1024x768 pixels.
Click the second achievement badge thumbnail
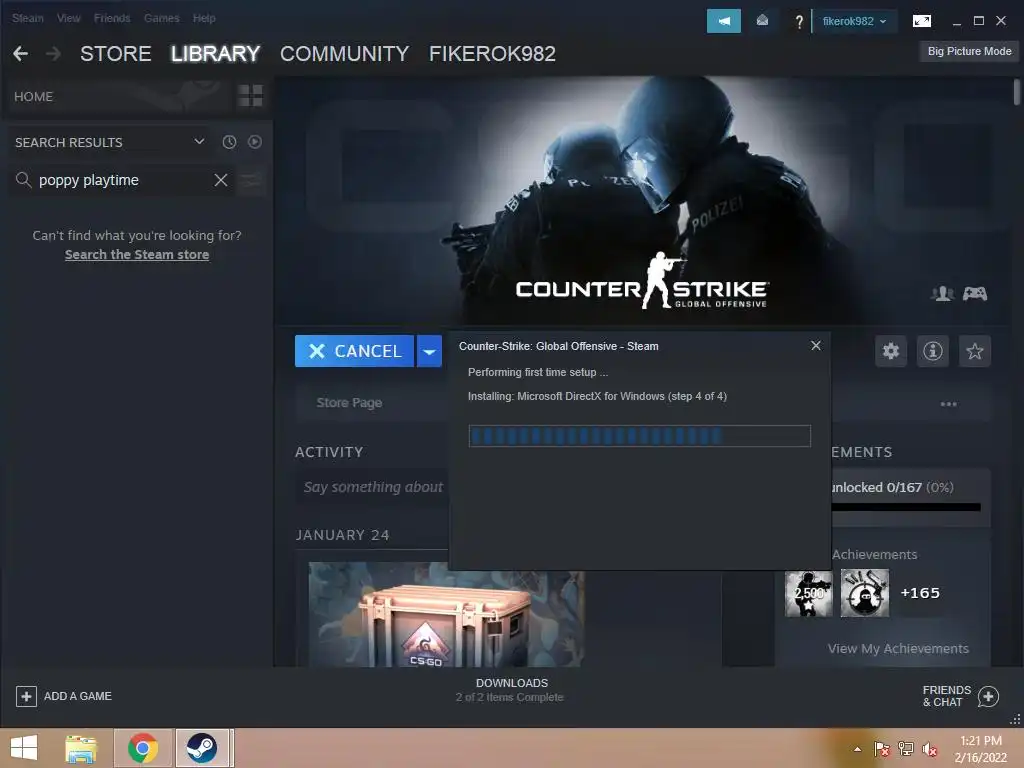865,593
